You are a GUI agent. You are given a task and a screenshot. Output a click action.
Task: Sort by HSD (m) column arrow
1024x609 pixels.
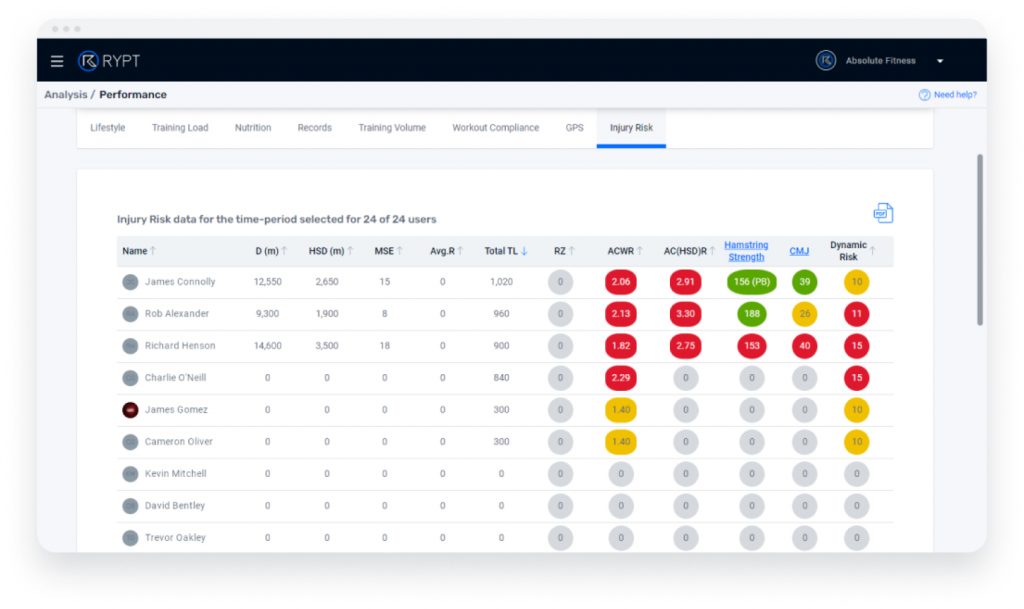coord(350,251)
